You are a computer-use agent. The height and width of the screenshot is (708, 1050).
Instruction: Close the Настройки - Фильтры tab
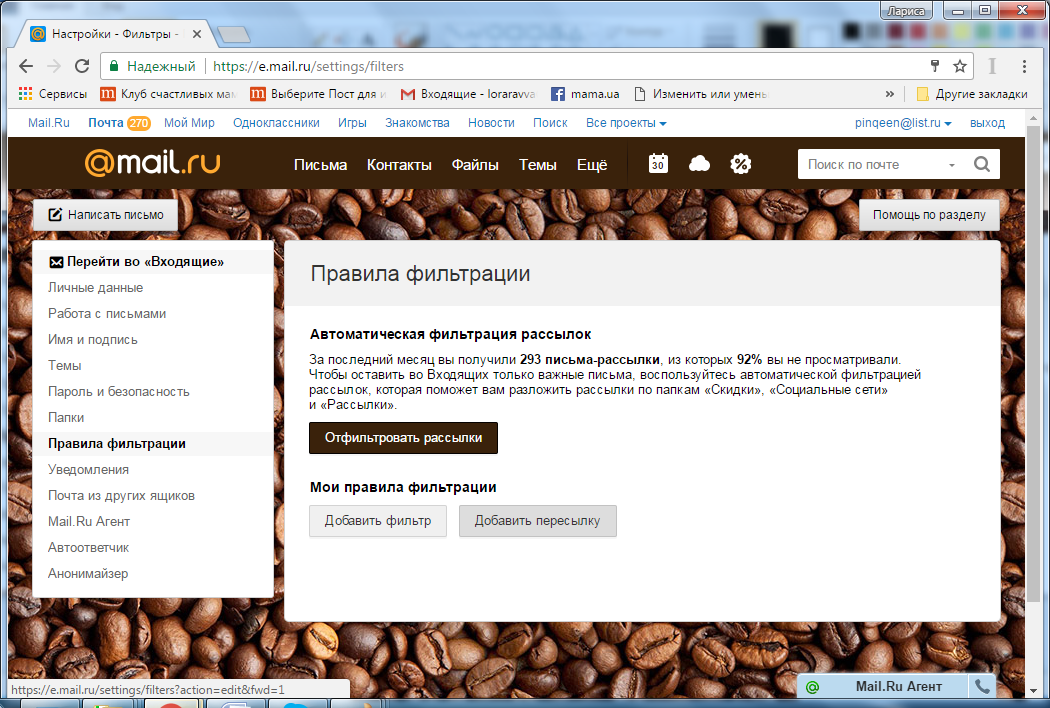197,33
